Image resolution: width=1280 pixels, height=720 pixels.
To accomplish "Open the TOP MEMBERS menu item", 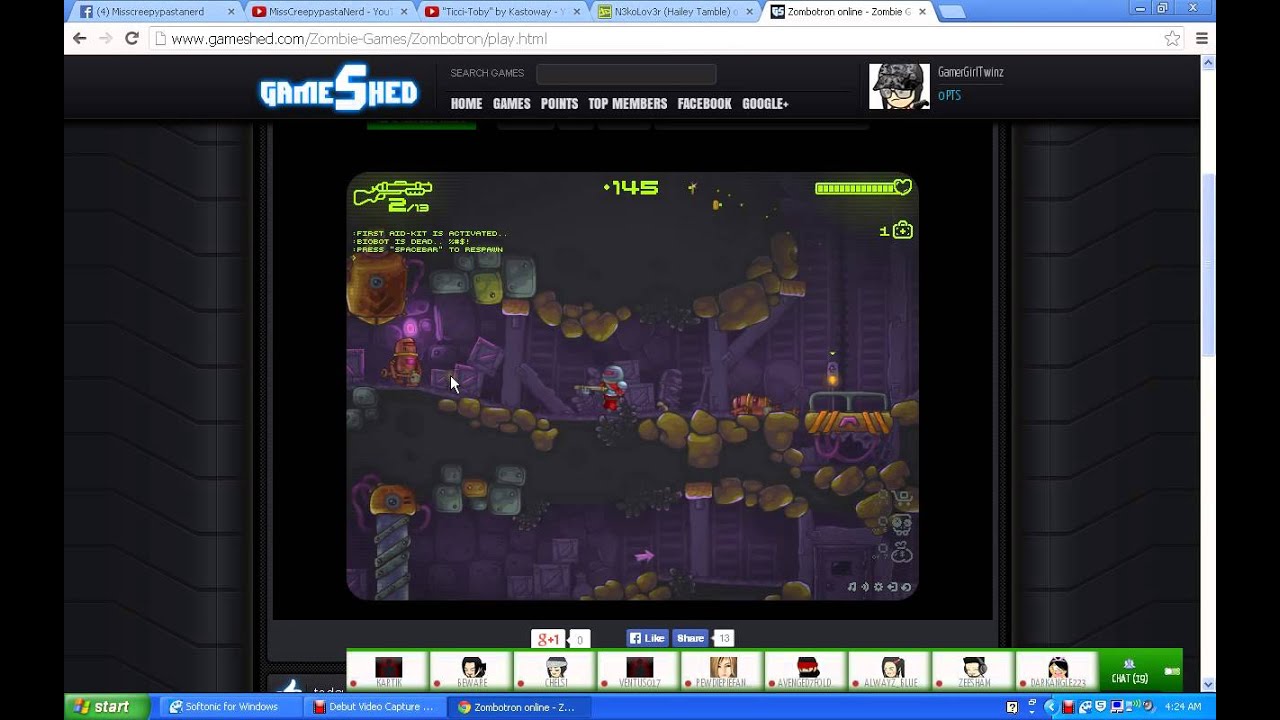I will (627, 104).
